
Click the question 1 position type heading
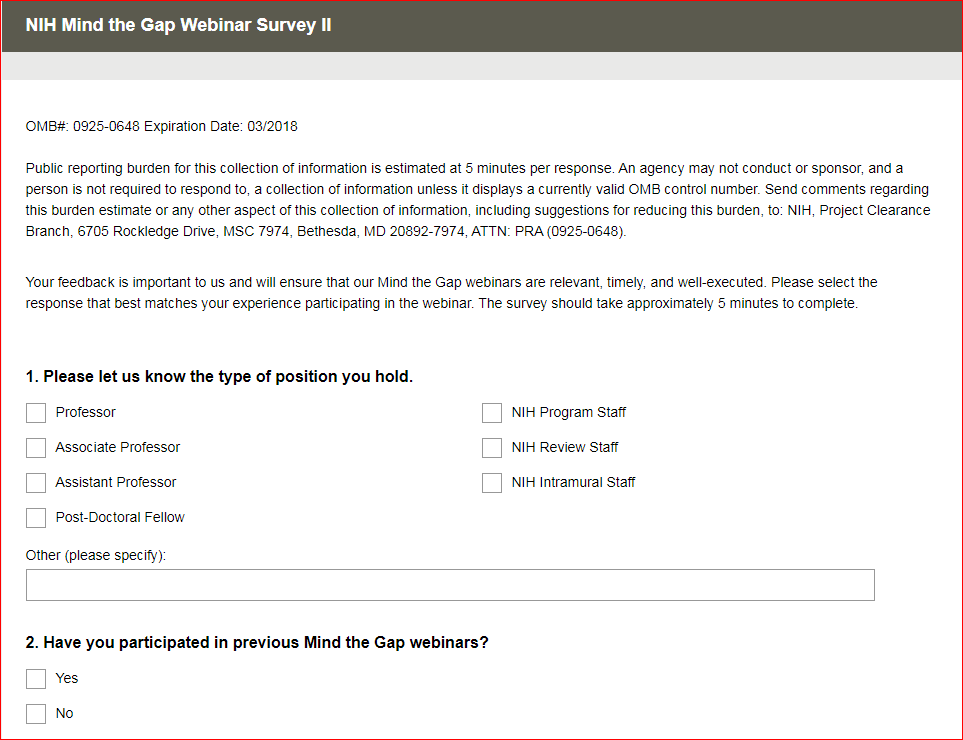219,377
